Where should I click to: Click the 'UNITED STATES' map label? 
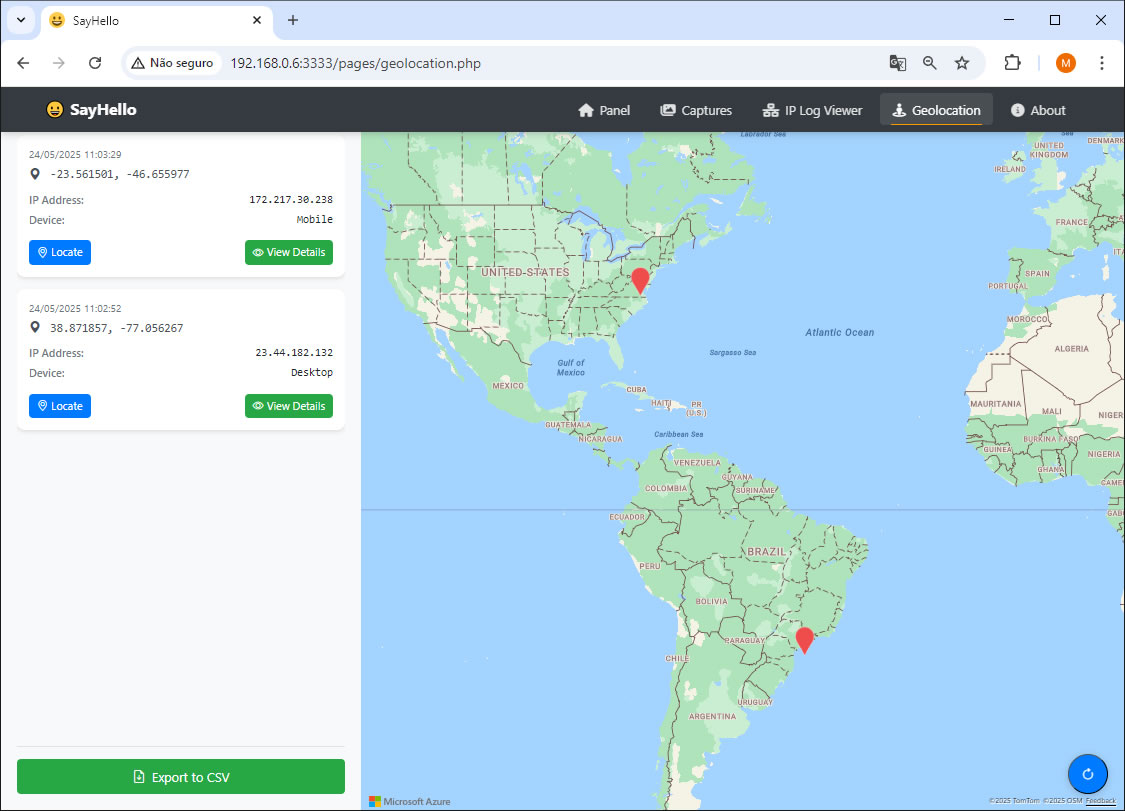[525, 273]
